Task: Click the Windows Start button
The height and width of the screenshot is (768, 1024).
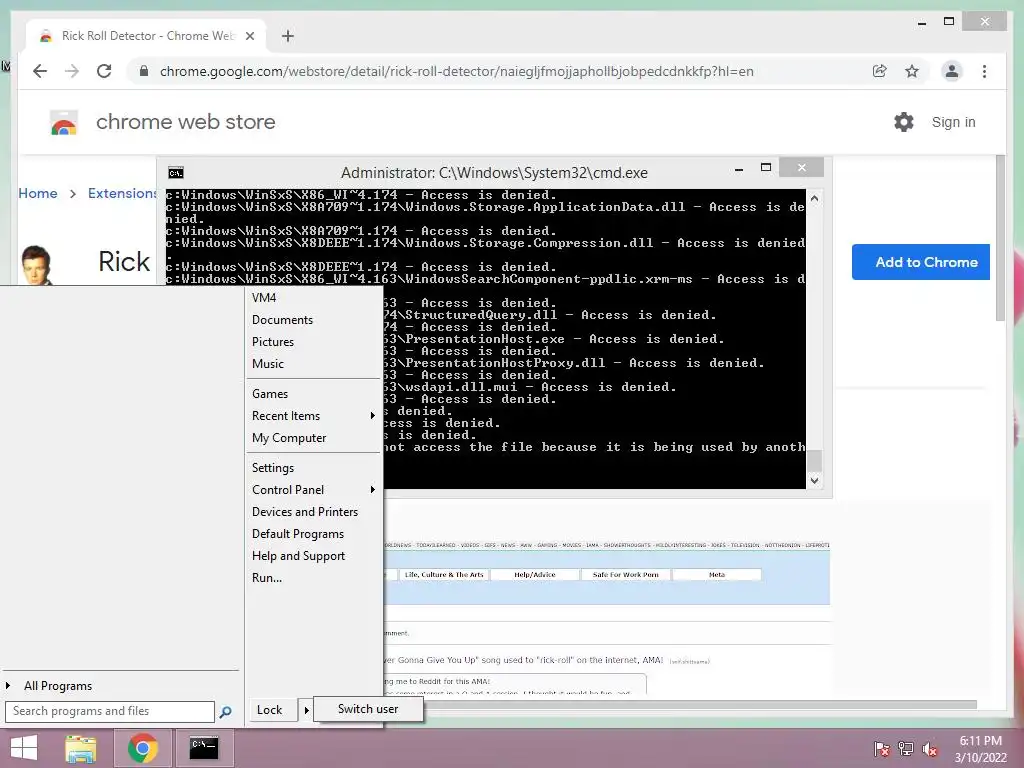Action: pos(24,748)
